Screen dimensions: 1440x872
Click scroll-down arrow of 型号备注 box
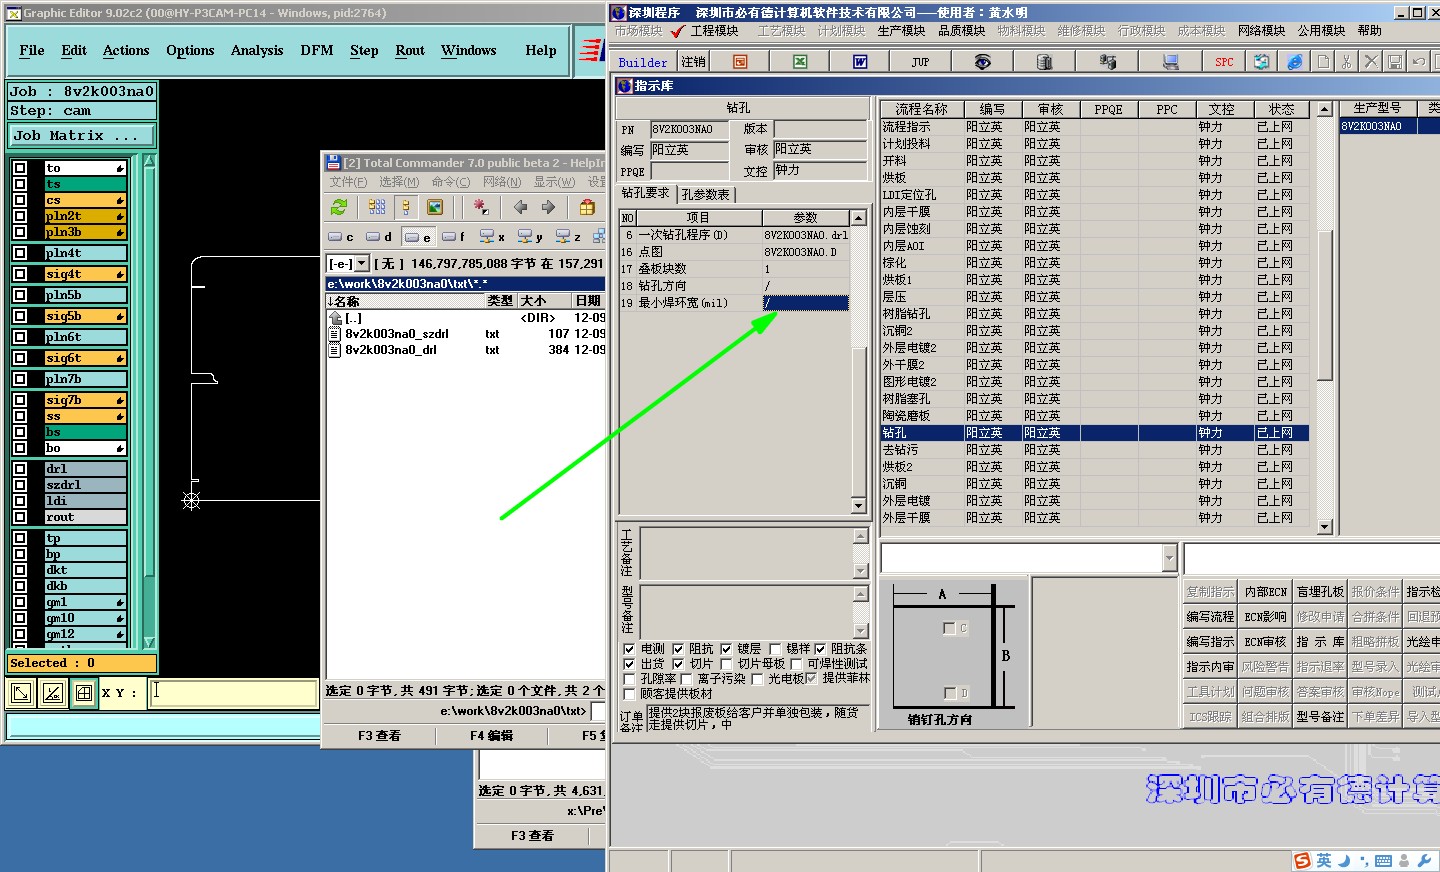[x=860, y=630]
